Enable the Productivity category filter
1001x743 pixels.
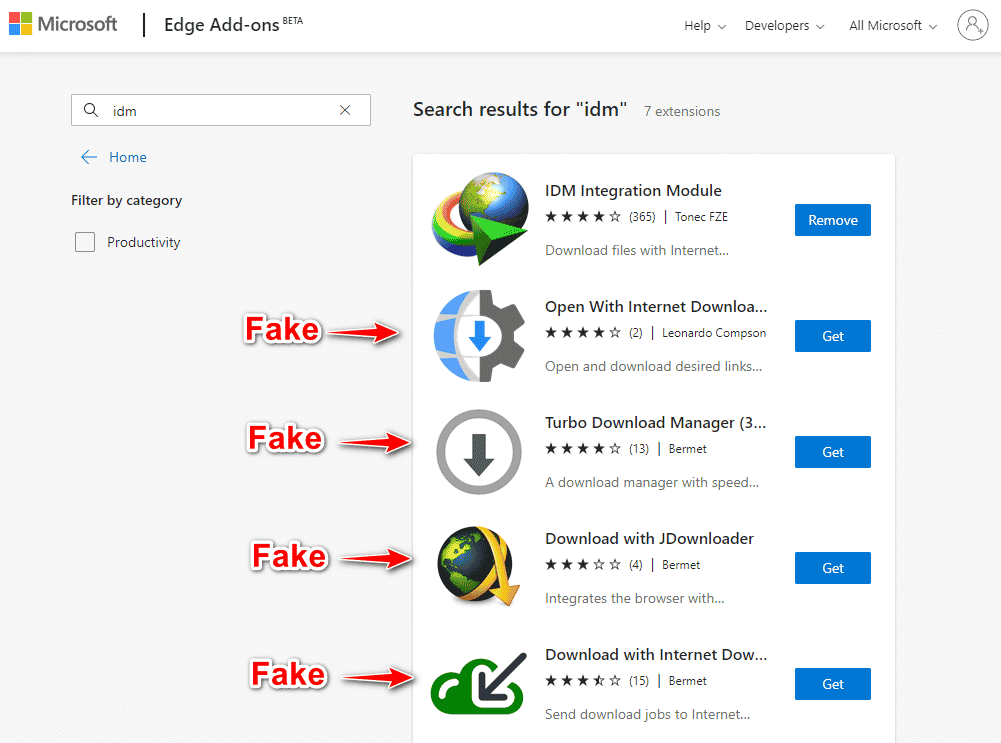tap(85, 242)
